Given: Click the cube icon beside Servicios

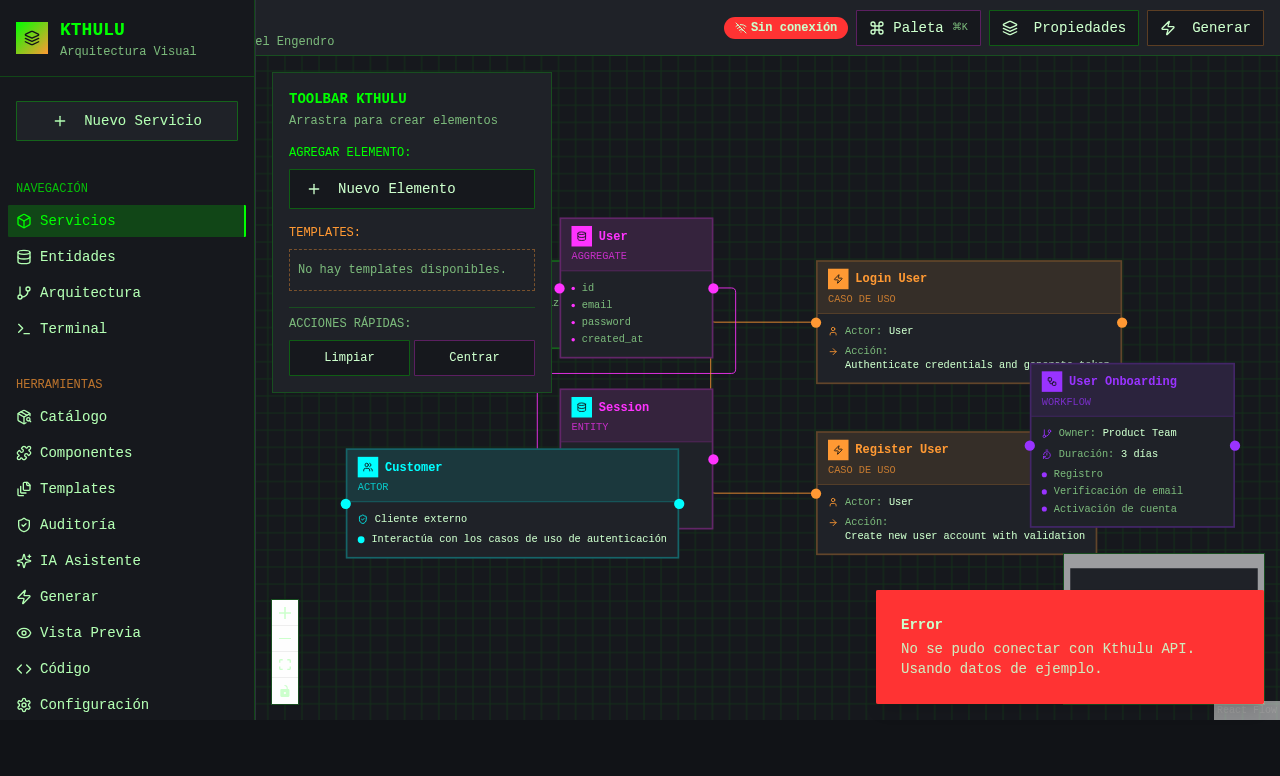Looking at the screenshot, I should [24, 221].
